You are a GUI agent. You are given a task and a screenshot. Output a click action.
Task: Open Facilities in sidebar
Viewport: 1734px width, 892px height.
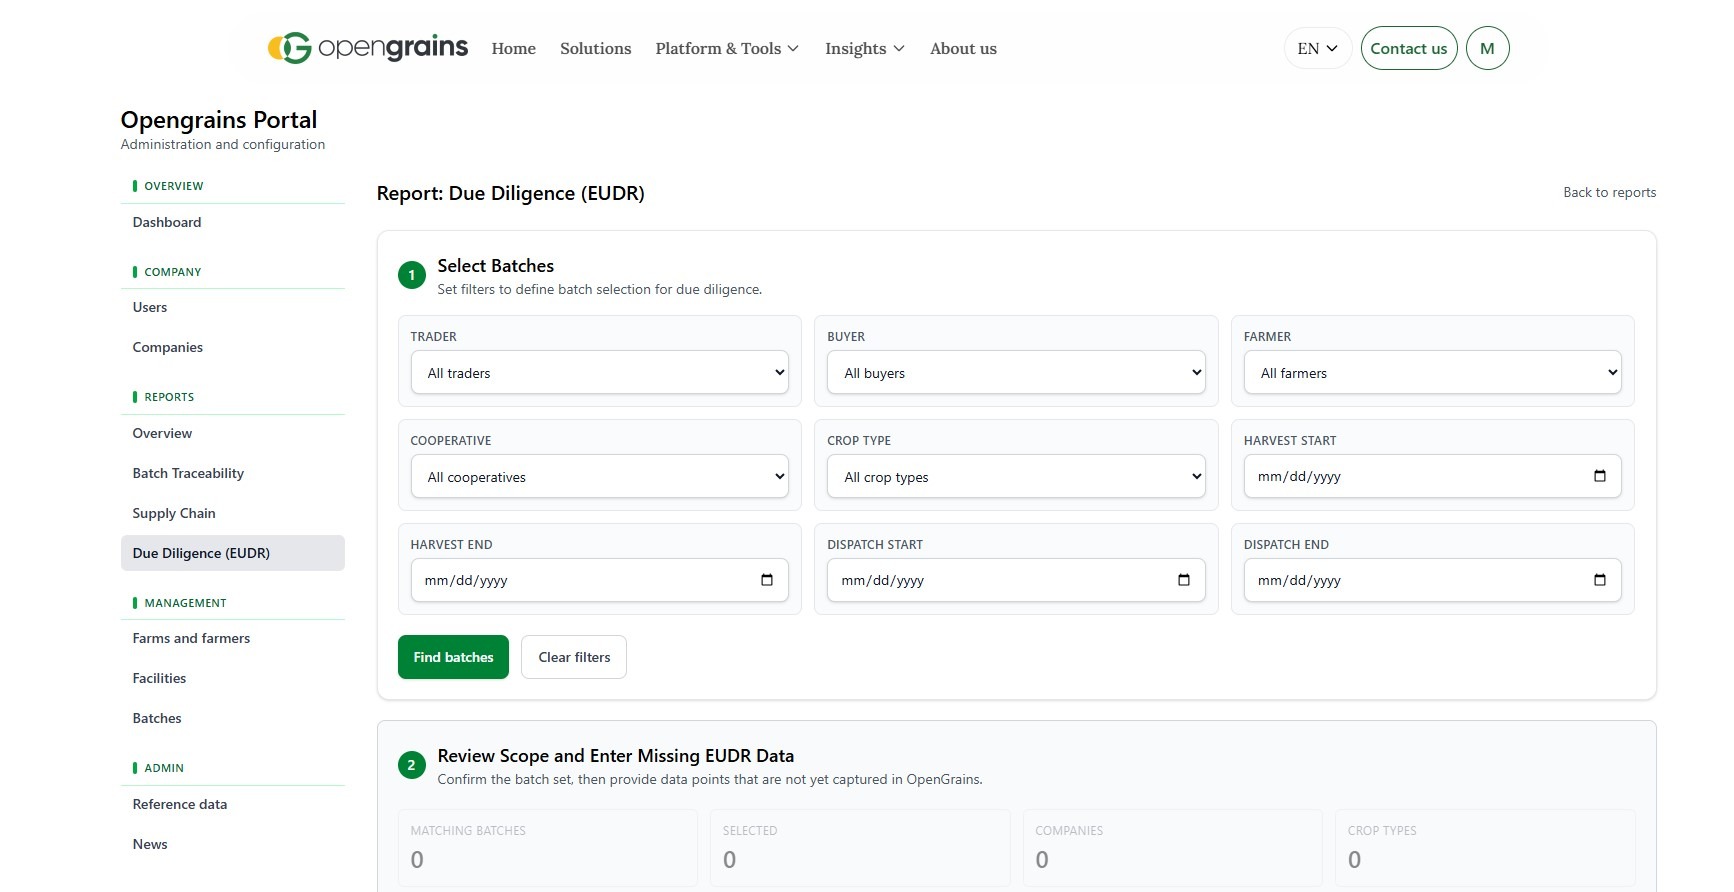232,678
